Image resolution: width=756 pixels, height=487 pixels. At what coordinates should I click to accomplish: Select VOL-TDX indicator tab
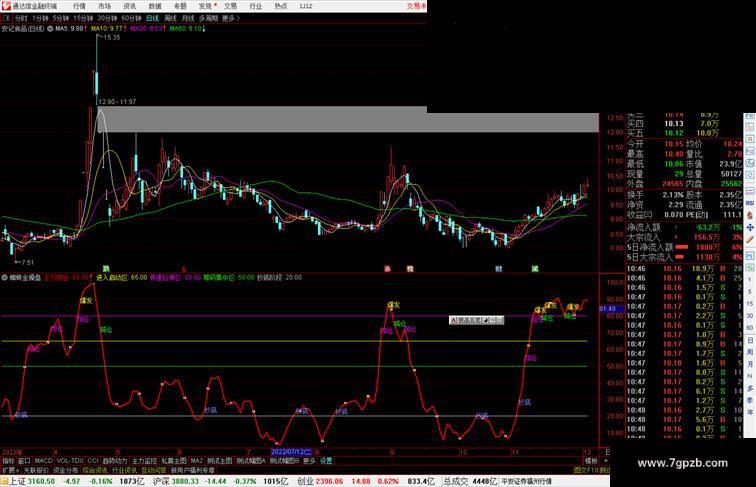(x=70, y=461)
